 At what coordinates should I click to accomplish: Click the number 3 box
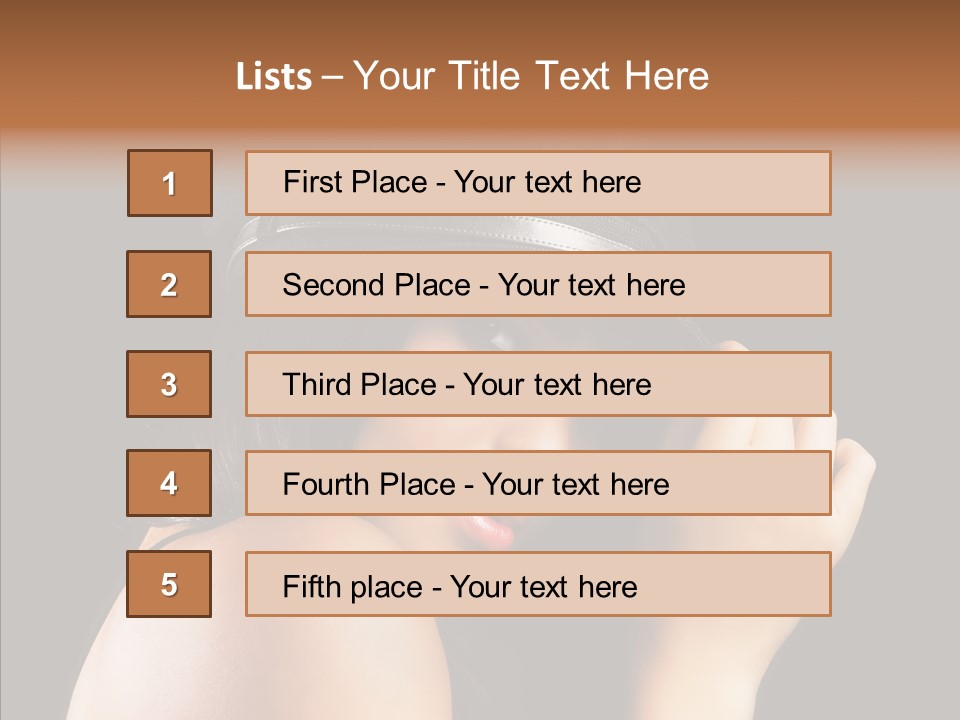169,384
